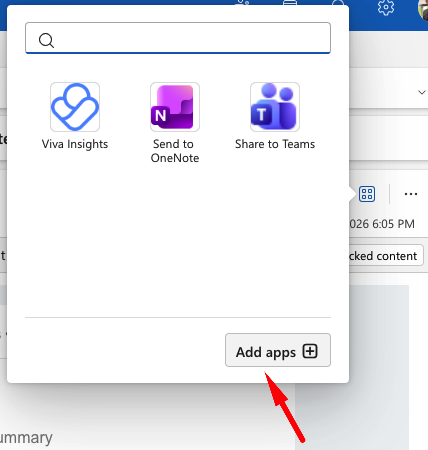Open the Viva Insights app icon
The height and width of the screenshot is (450, 428).
click(75, 107)
